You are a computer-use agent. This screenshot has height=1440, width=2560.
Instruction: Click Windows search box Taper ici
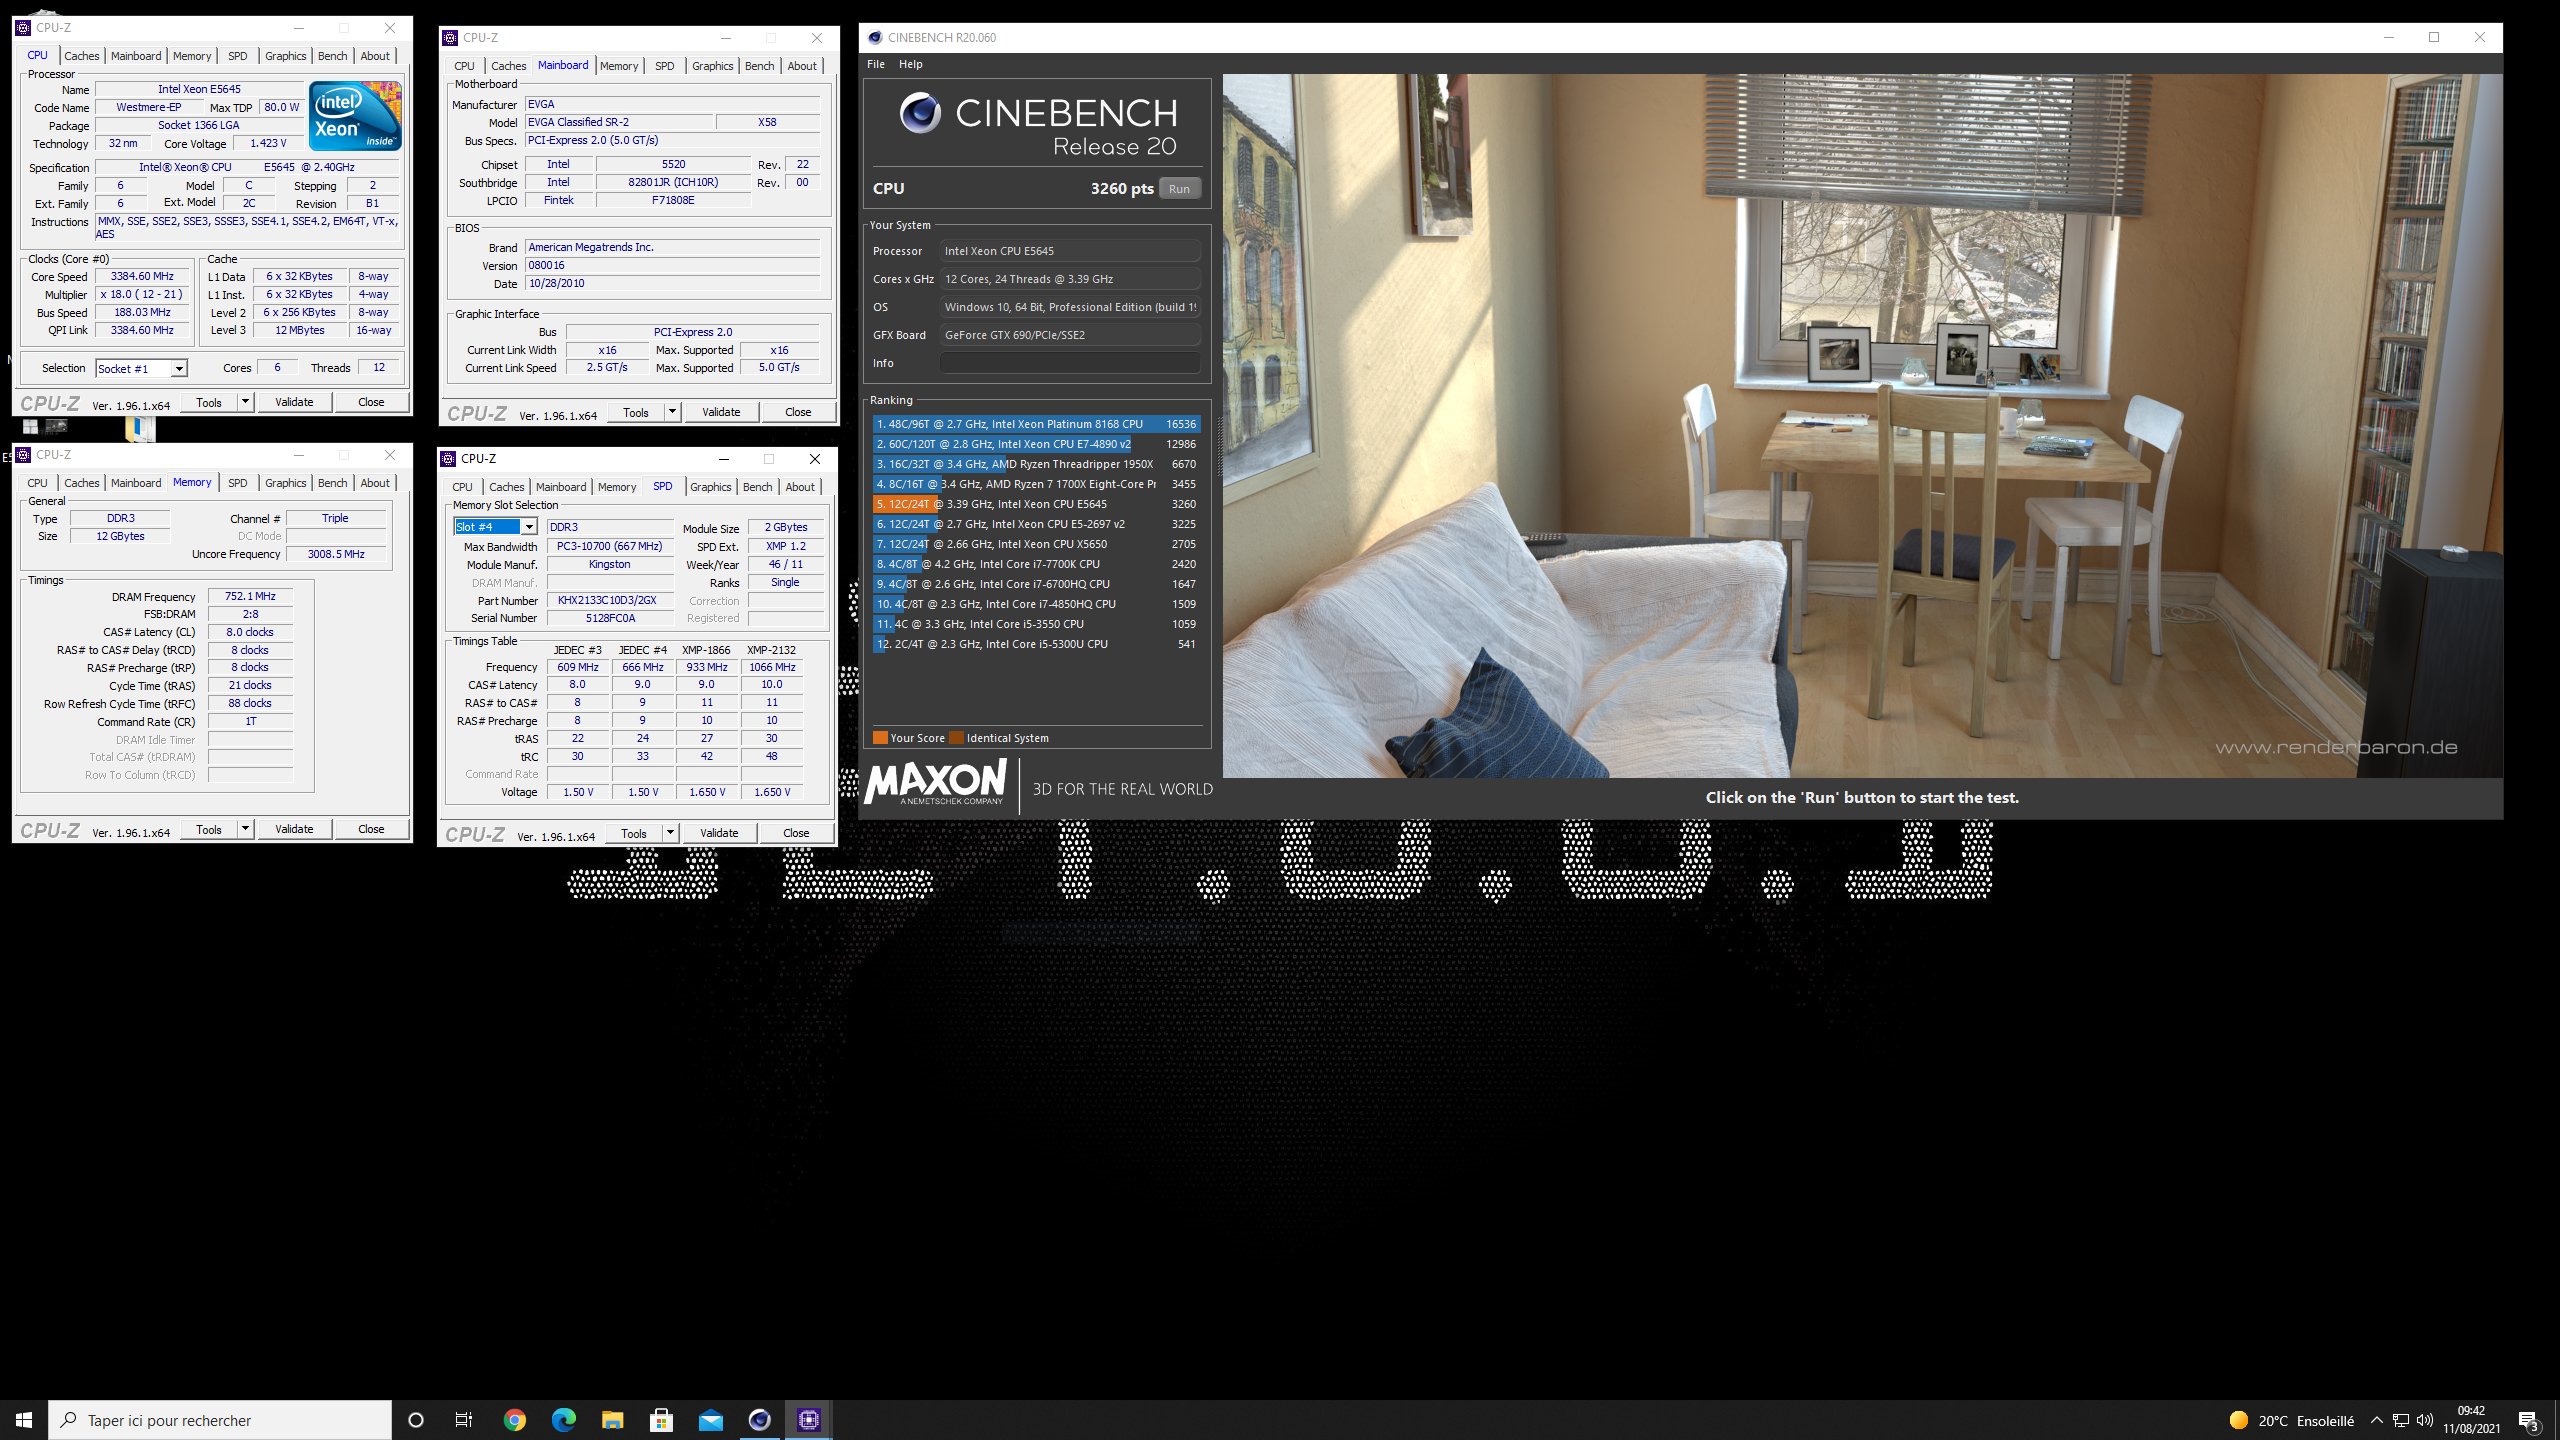point(220,1420)
